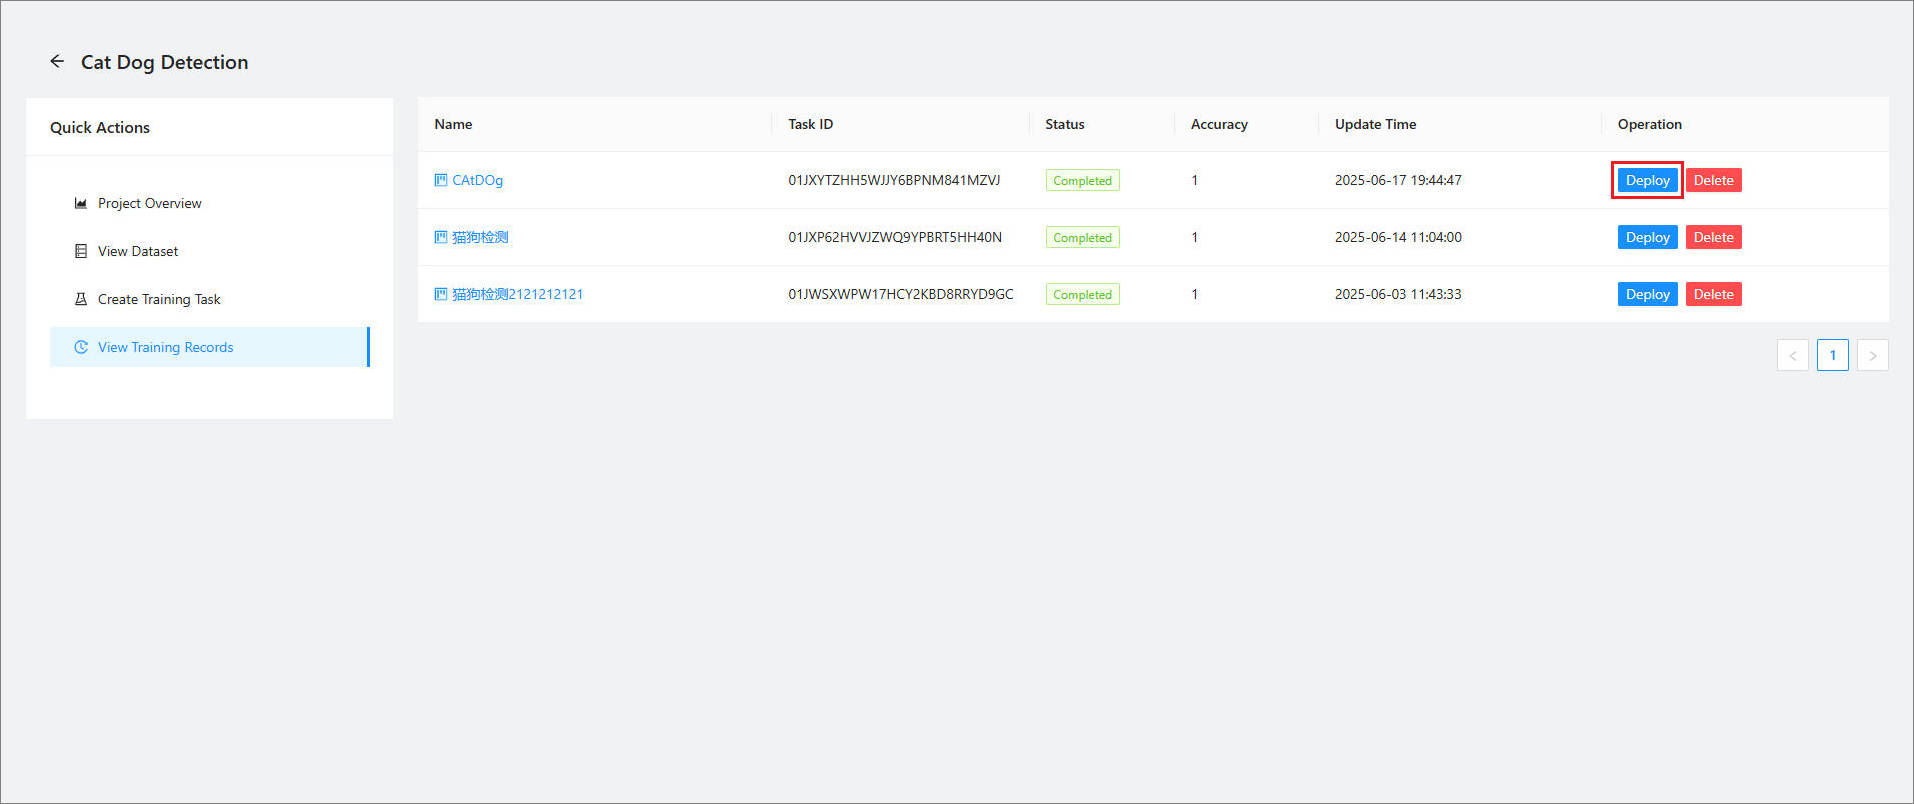
Task: Click the Create Training Task flask icon
Action: [81, 299]
